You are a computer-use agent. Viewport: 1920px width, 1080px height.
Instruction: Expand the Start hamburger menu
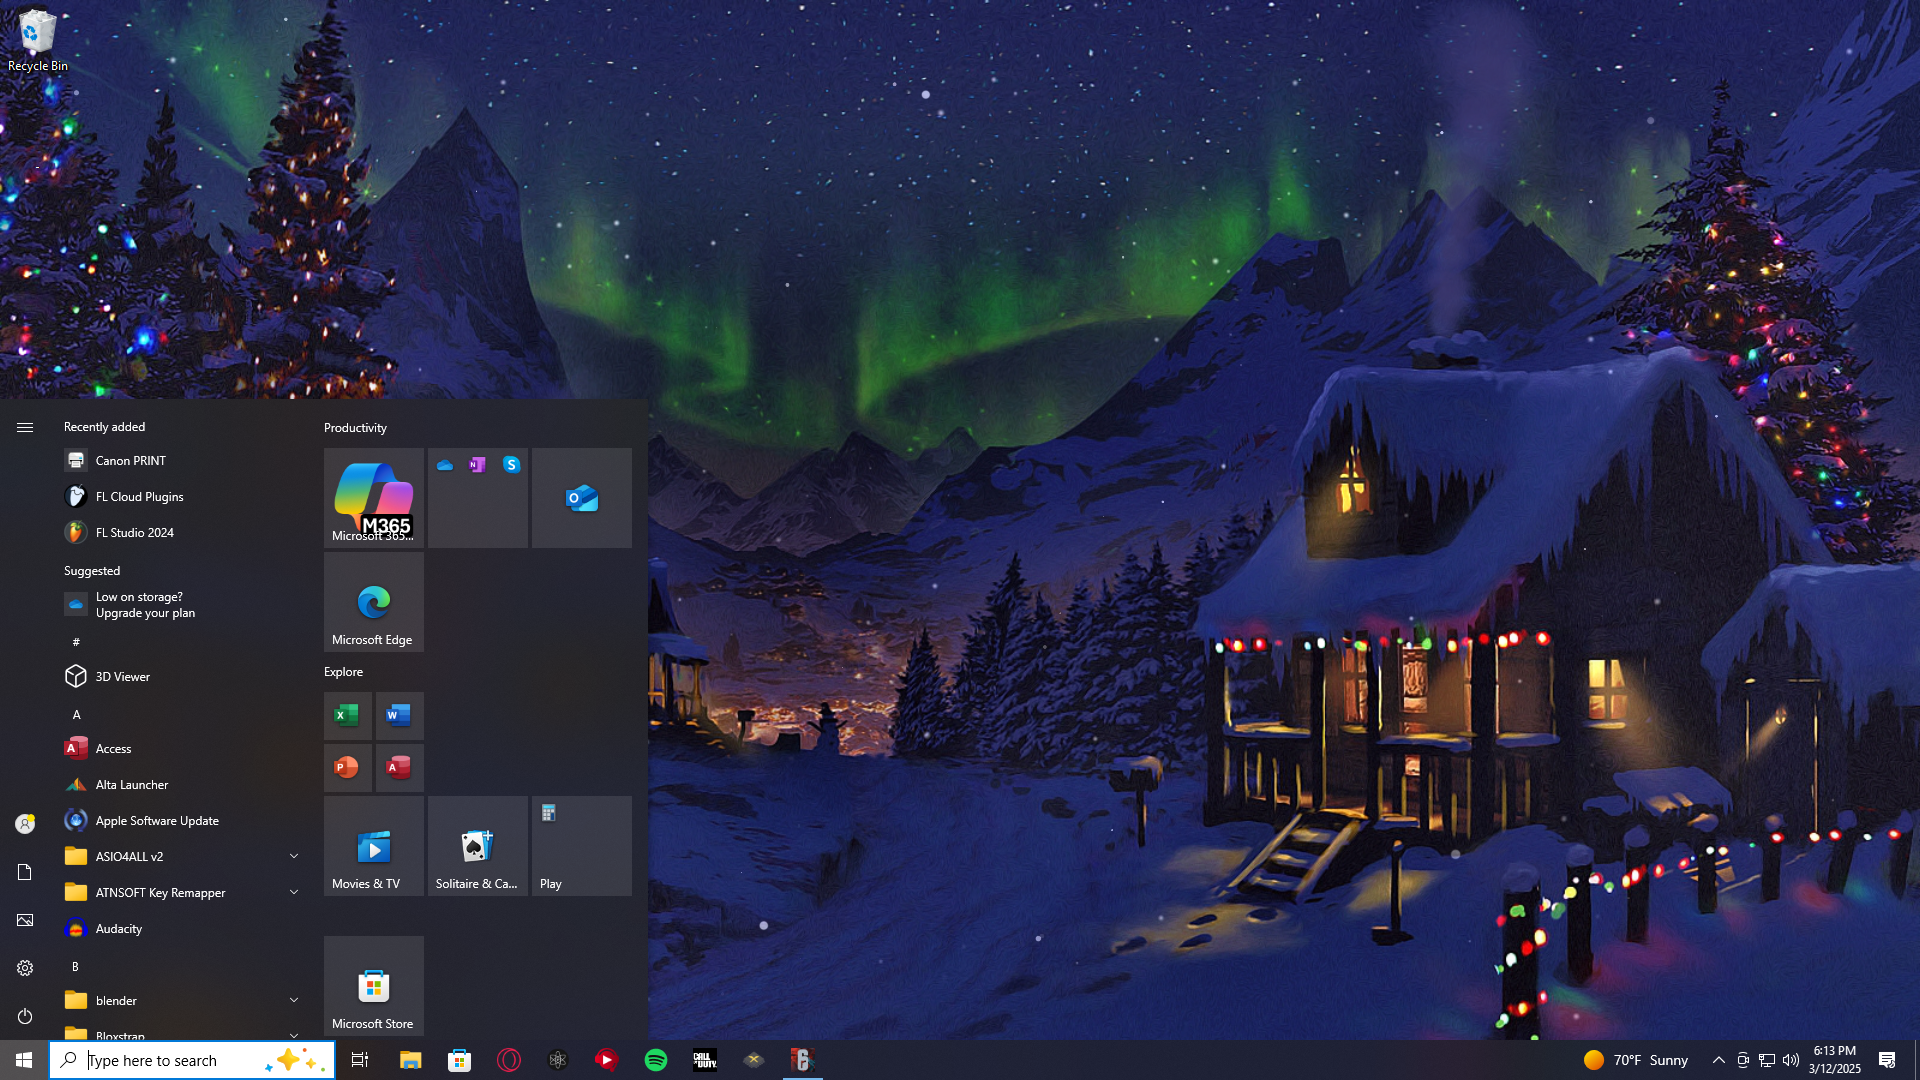[x=25, y=427]
